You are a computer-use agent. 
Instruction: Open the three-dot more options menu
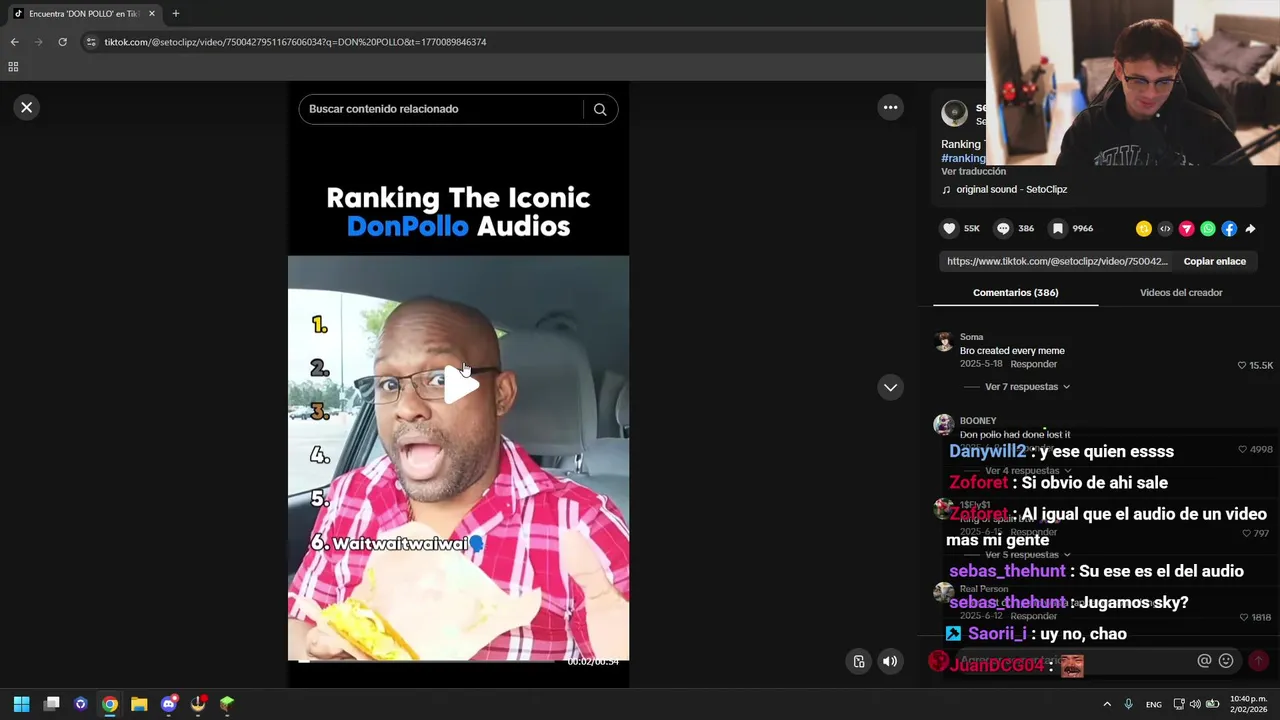click(890, 107)
